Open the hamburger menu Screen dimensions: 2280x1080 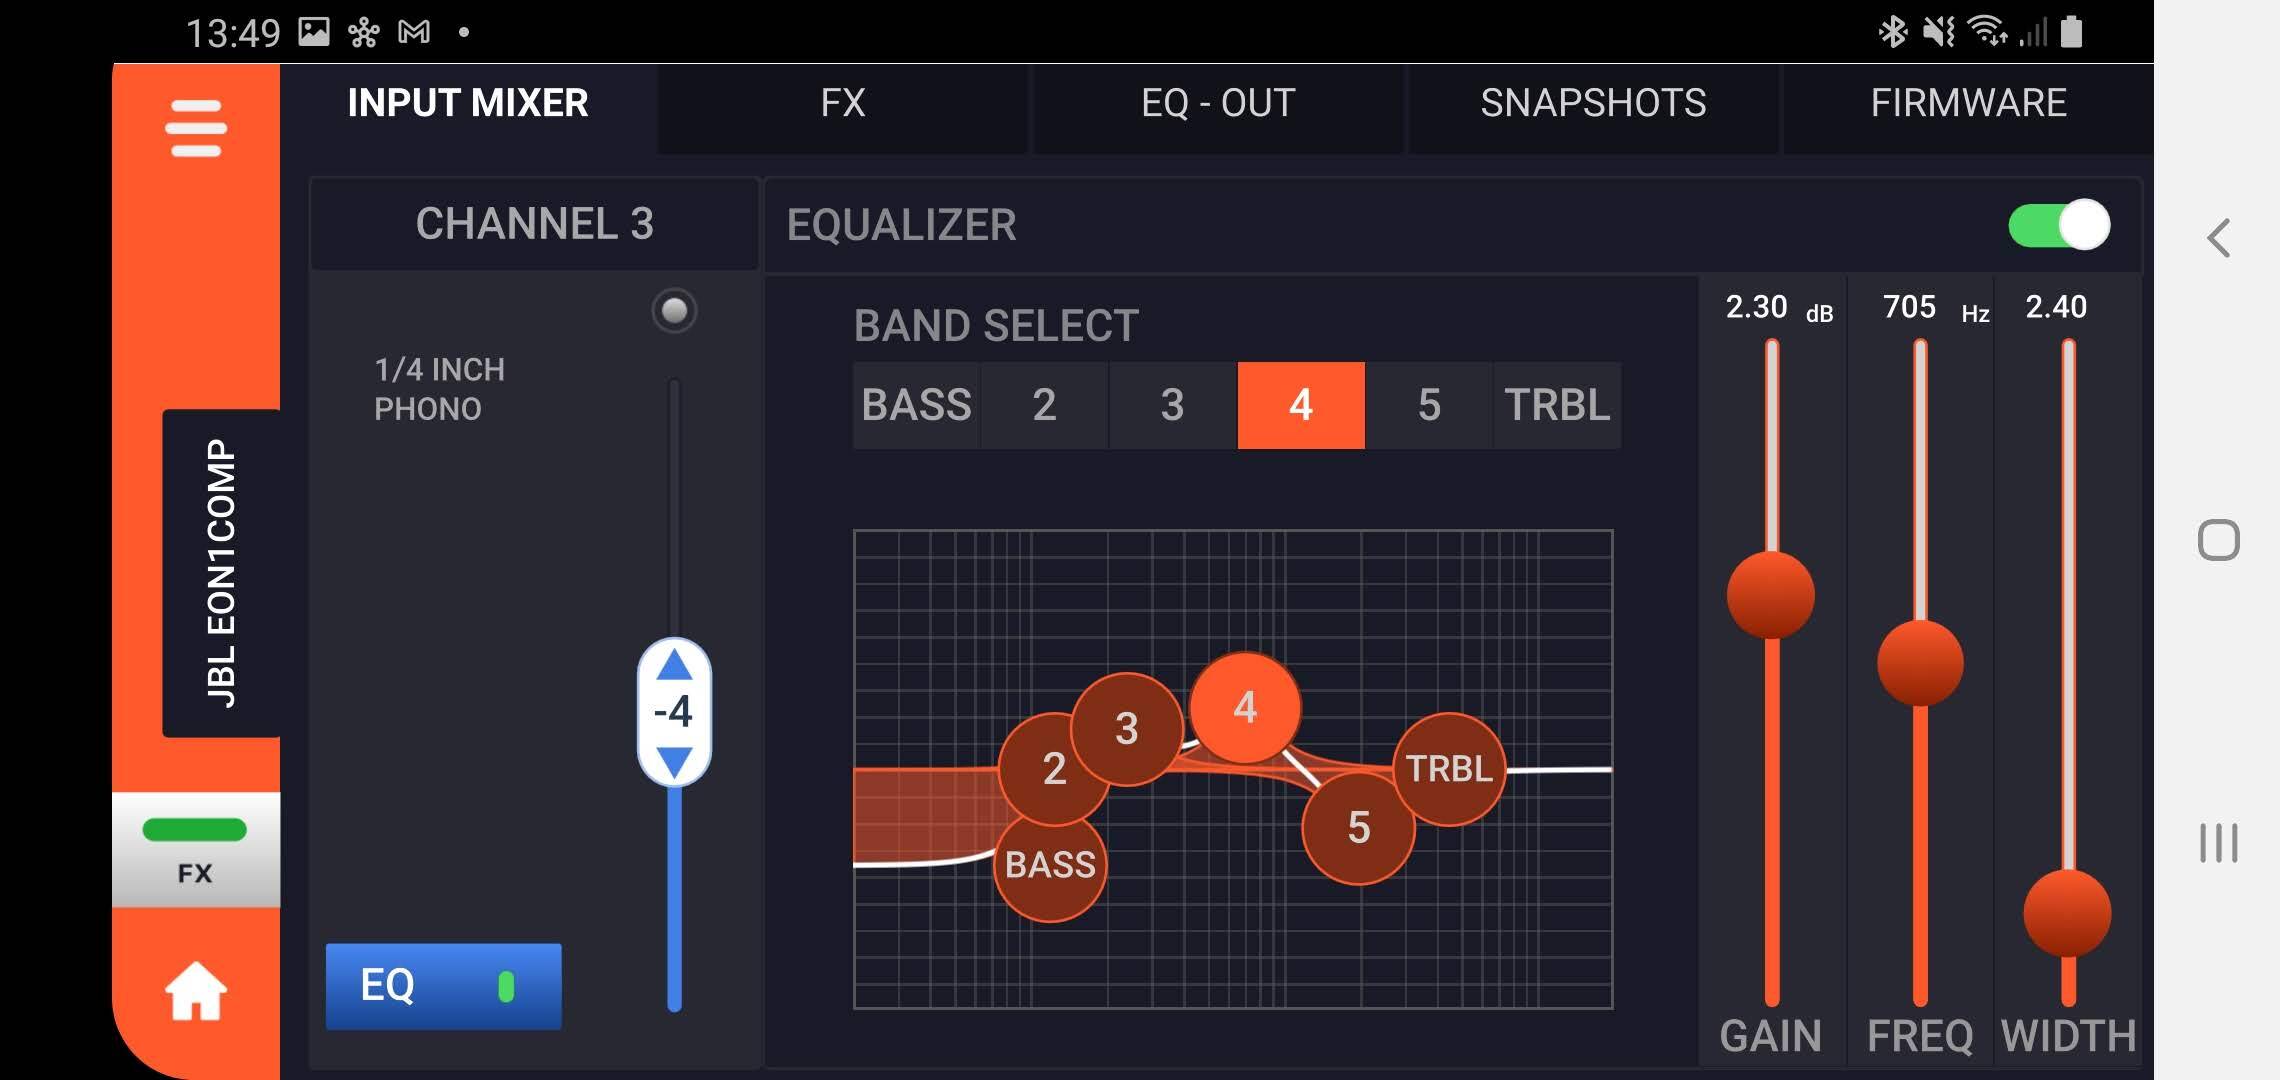196,128
